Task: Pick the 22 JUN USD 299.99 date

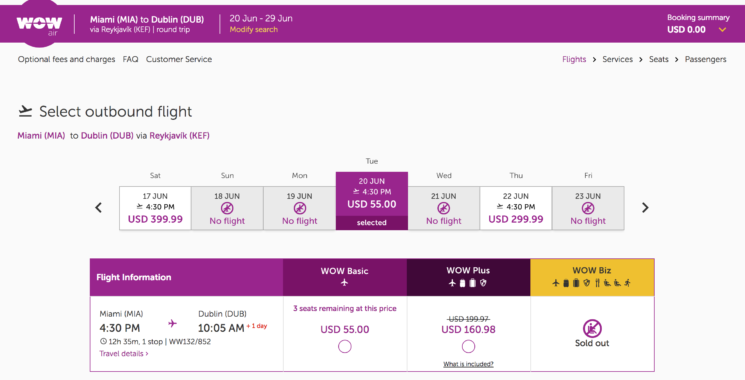Action: [x=516, y=208]
